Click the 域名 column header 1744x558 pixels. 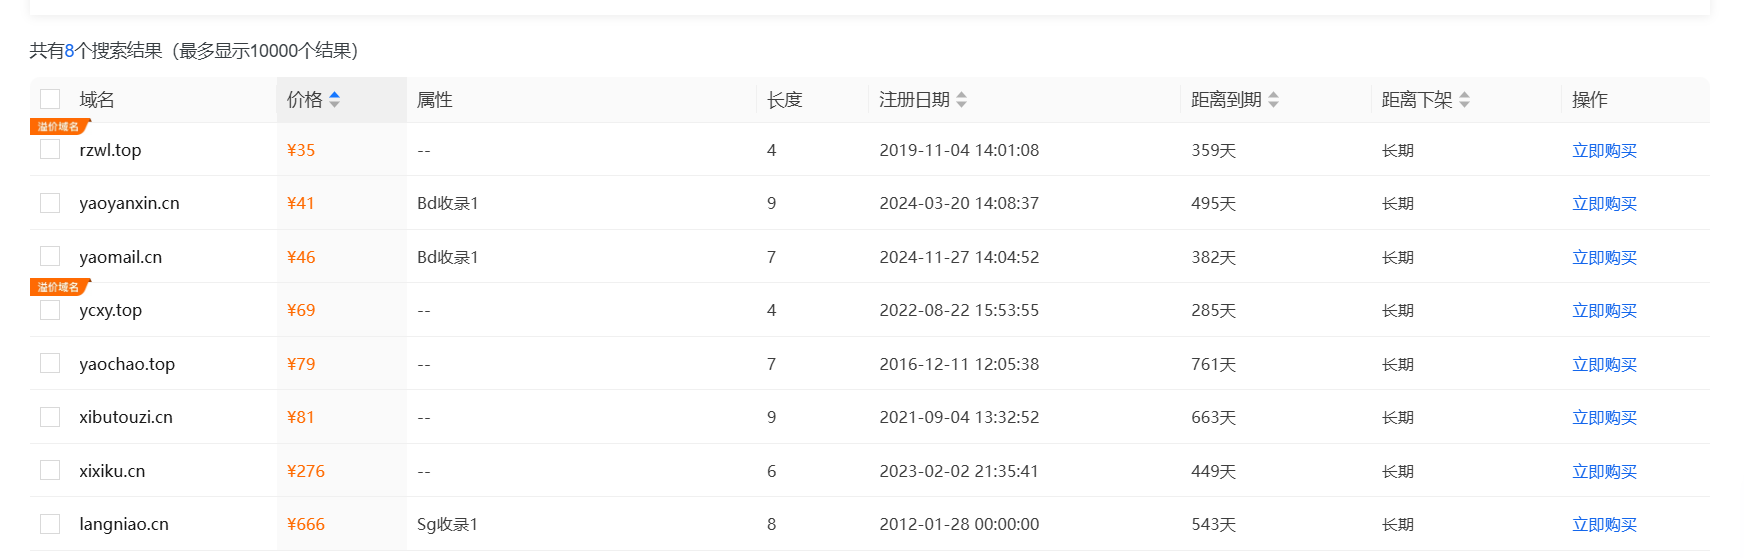click(97, 100)
